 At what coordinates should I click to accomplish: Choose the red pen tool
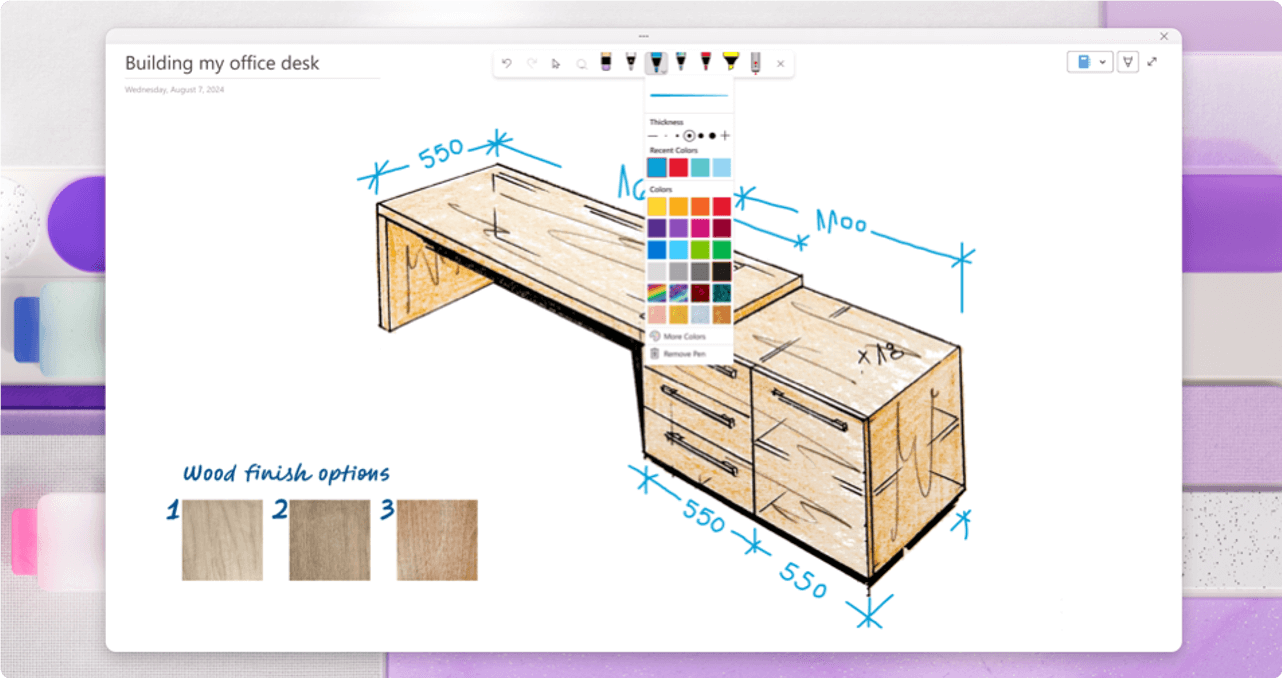click(706, 63)
